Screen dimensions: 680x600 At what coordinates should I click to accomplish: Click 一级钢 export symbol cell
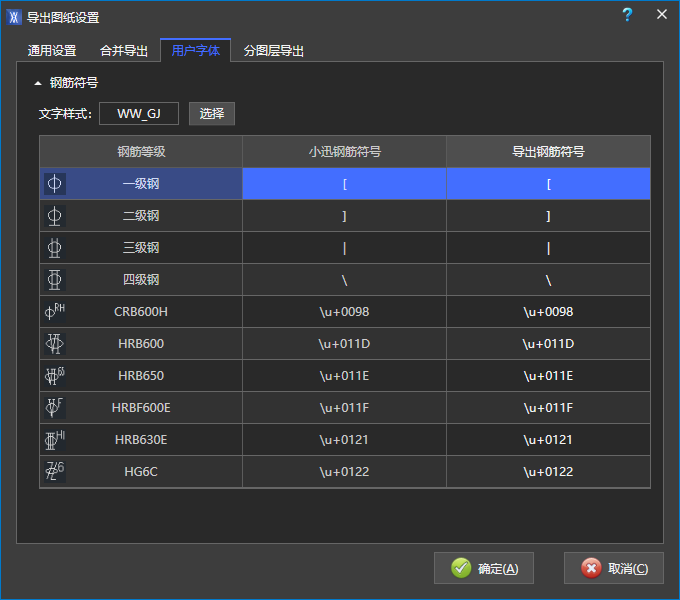click(x=549, y=184)
